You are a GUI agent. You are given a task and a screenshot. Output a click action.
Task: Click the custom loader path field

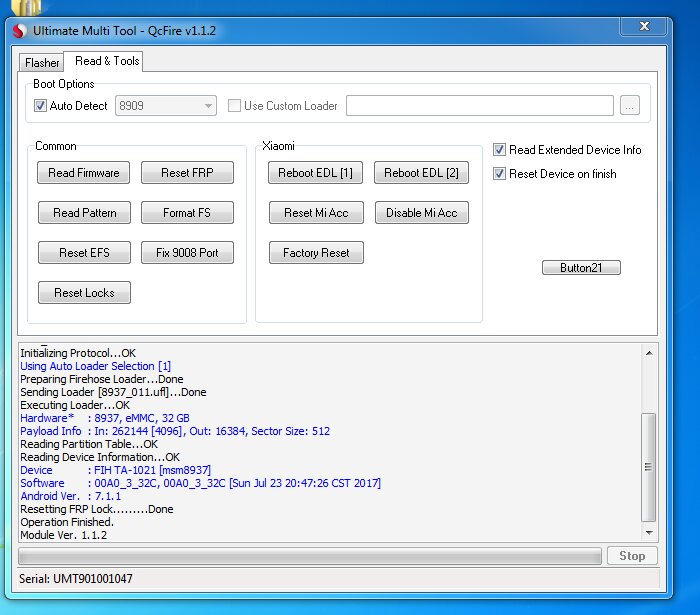pos(479,106)
